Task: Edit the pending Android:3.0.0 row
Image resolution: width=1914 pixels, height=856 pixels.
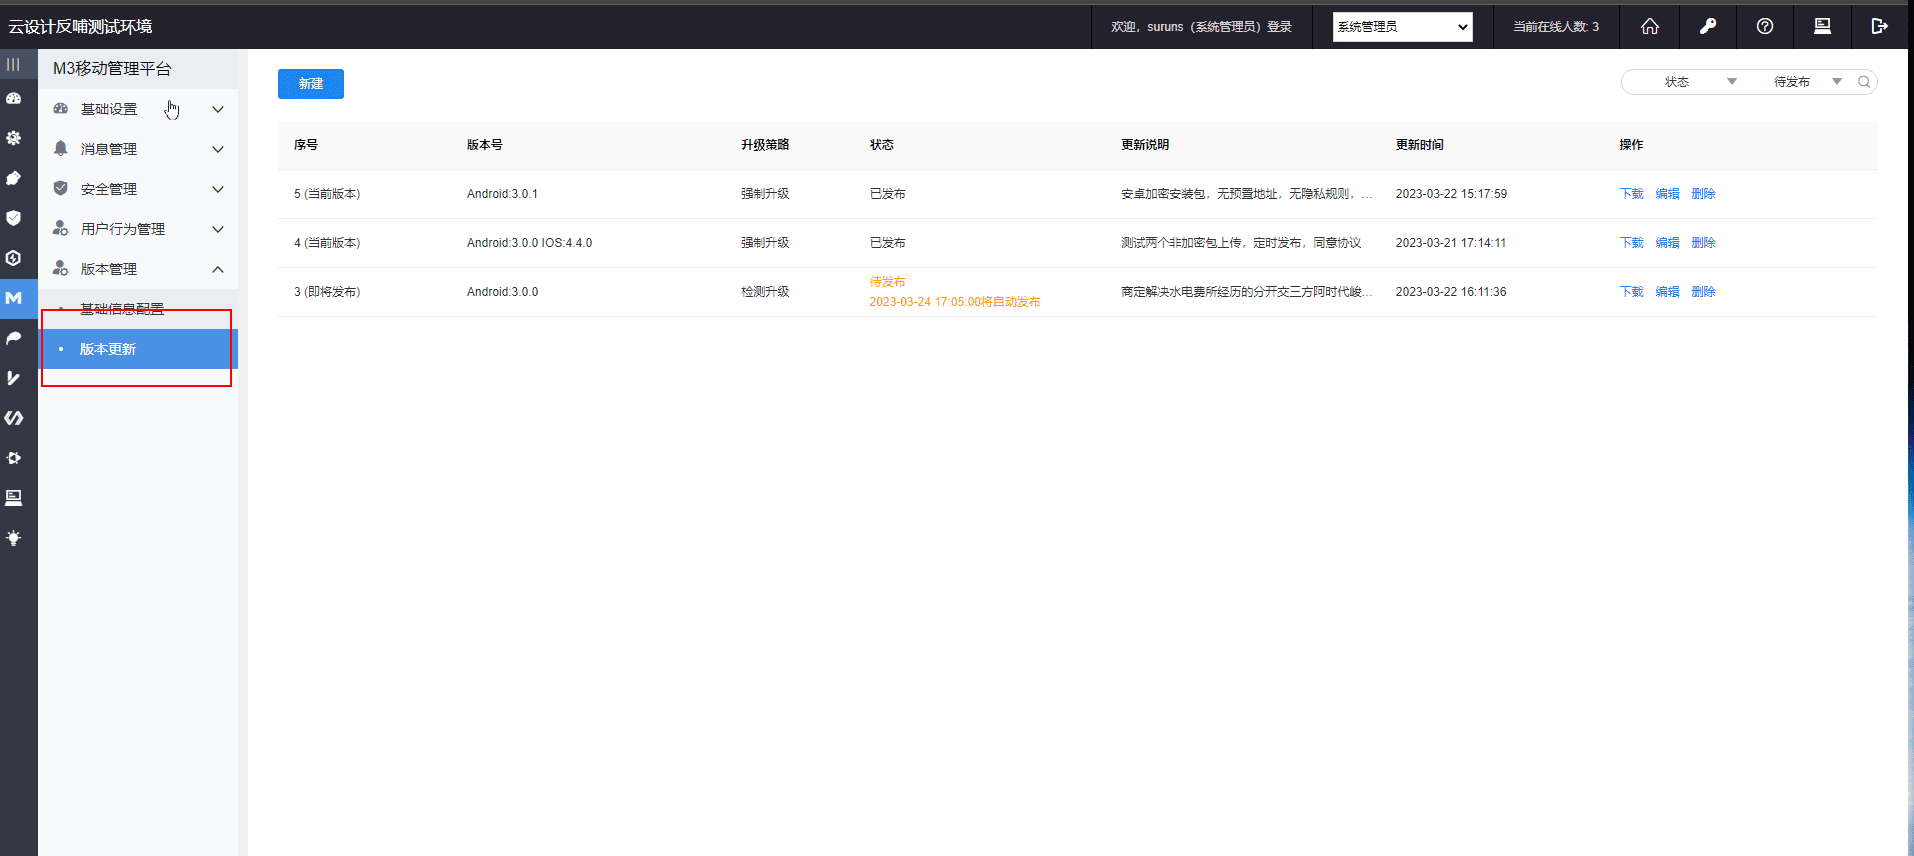Action: point(1667,292)
